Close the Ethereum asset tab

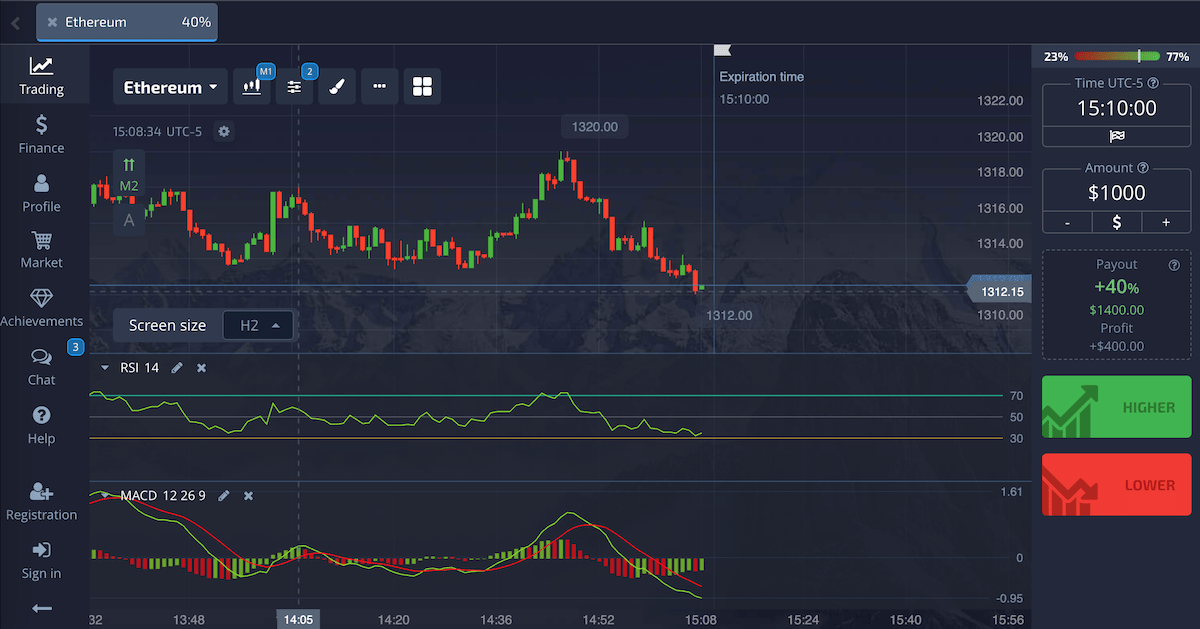pos(52,21)
